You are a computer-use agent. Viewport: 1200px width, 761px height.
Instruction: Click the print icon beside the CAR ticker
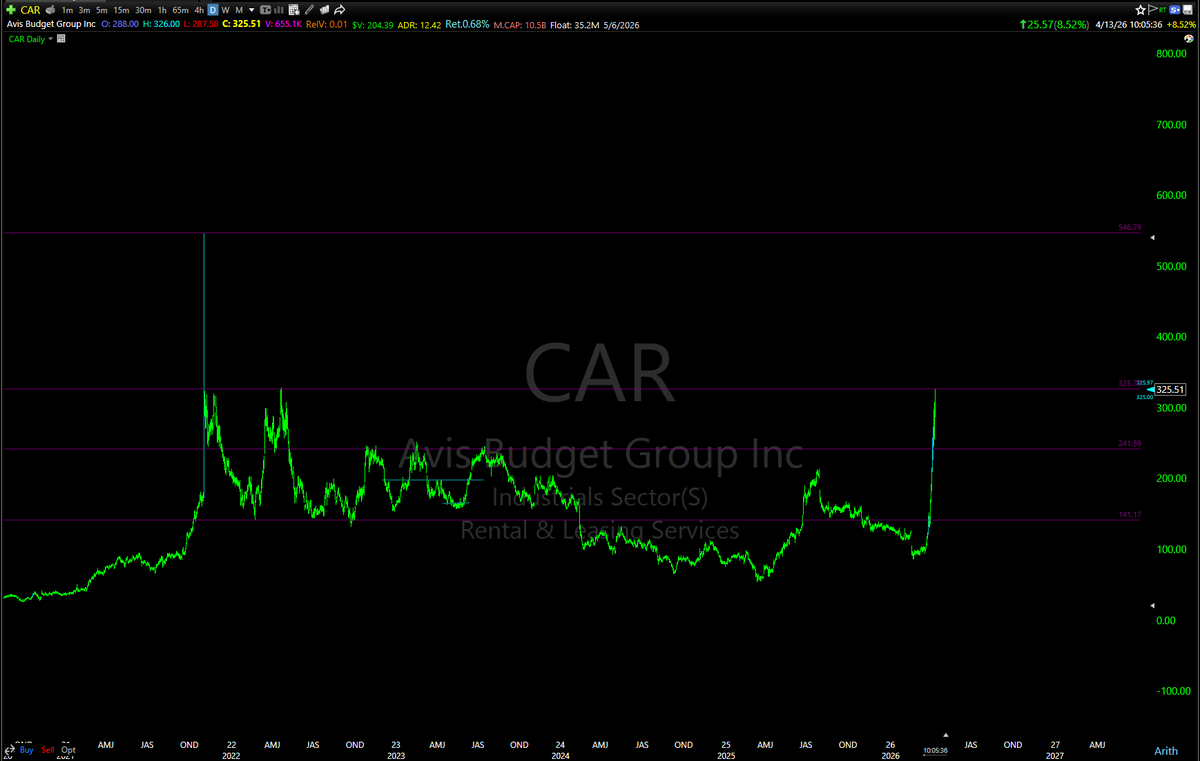pos(50,10)
